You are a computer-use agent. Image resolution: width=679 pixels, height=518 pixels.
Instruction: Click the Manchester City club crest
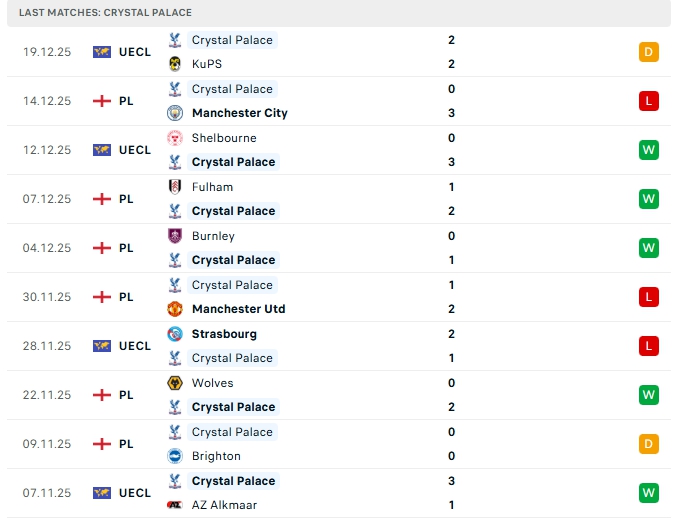click(175, 113)
